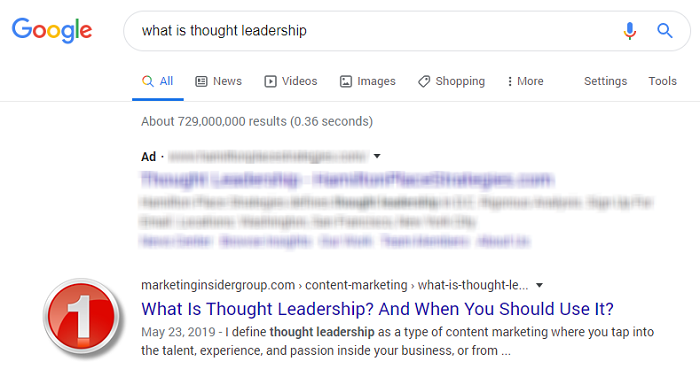Click the Videos tab play icon
The image size is (700, 377).
pyautogui.click(x=270, y=81)
